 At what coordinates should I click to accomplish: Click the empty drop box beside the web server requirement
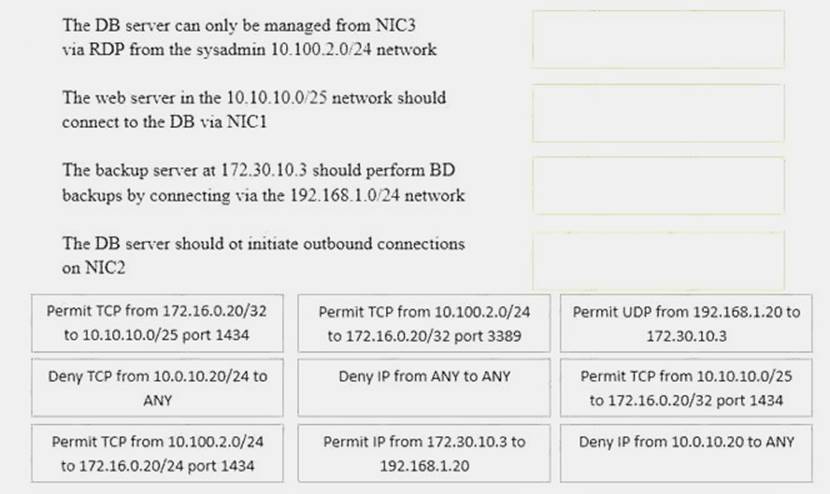click(x=658, y=113)
